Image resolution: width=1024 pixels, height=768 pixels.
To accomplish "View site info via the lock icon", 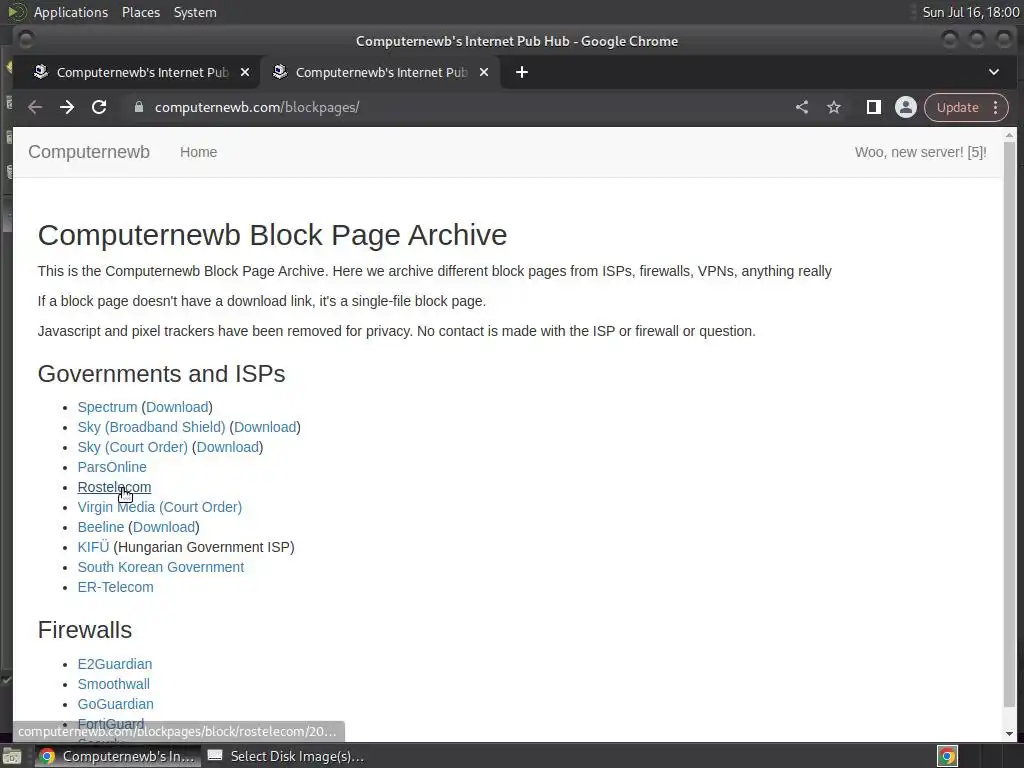I will pyautogui.click(x=138, y=107).
